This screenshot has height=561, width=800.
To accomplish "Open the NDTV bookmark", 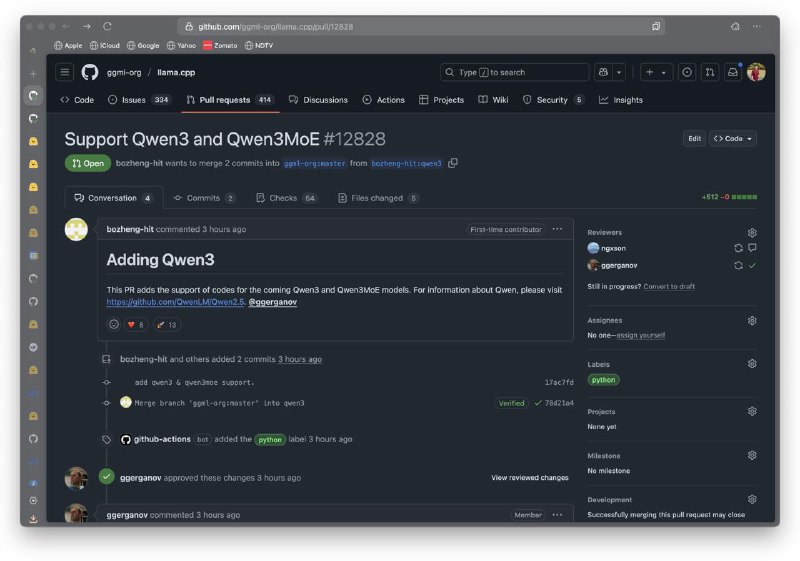I will click(259, 45).
